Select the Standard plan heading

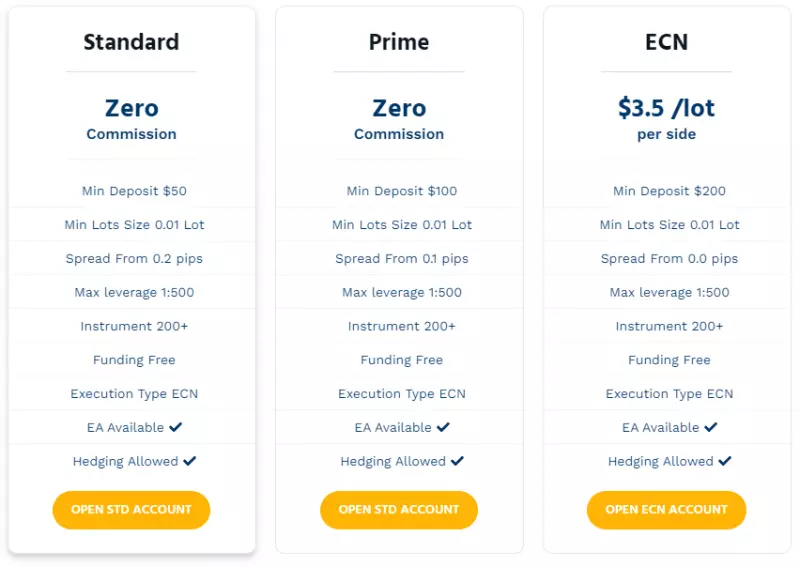[131, 42]
